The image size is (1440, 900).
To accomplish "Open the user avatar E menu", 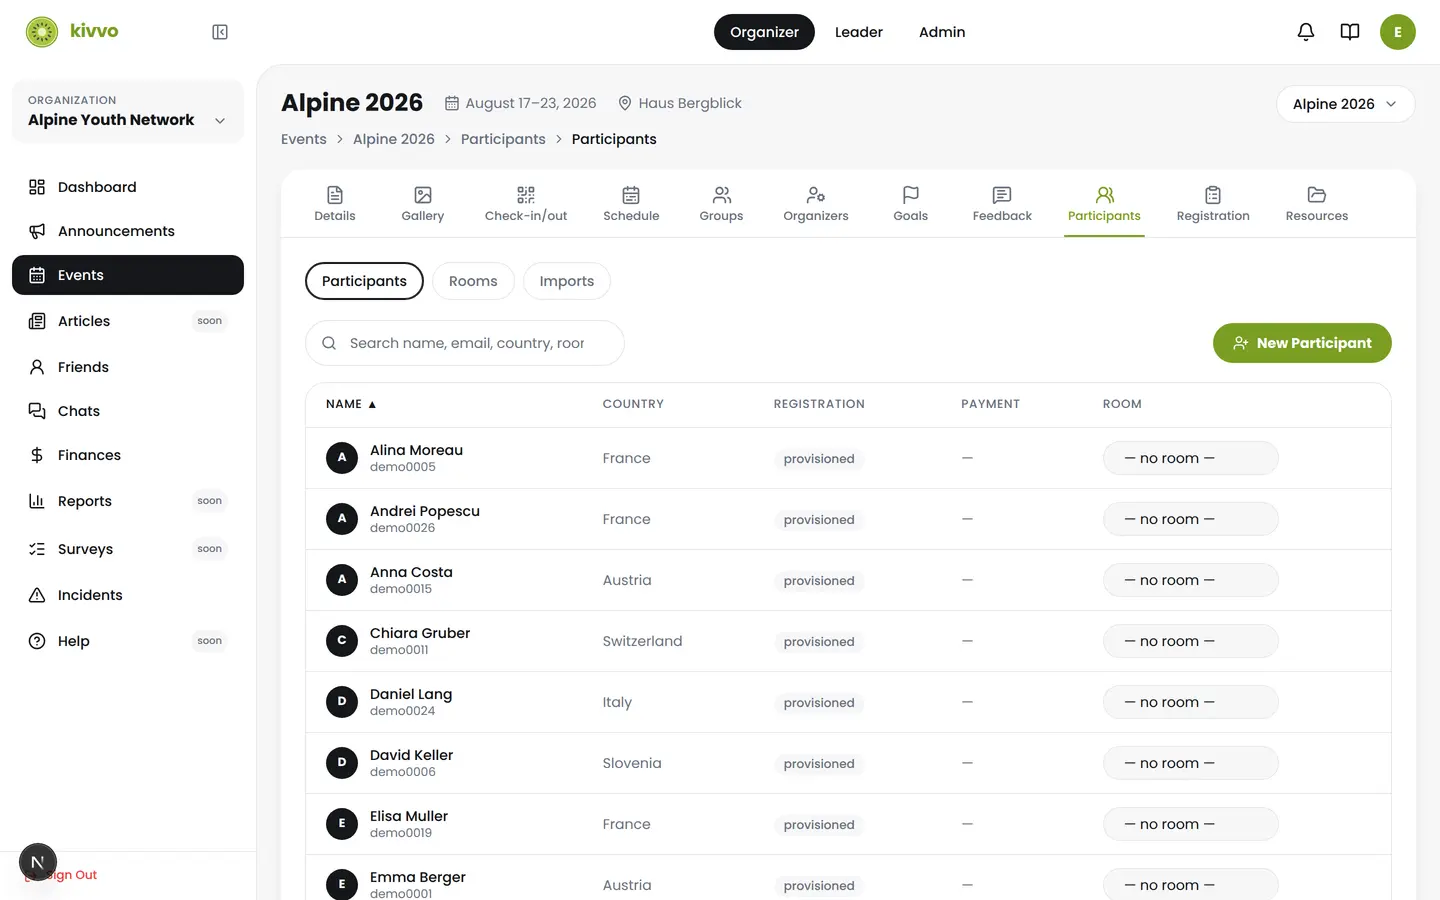I will (x=1398, y=32).
